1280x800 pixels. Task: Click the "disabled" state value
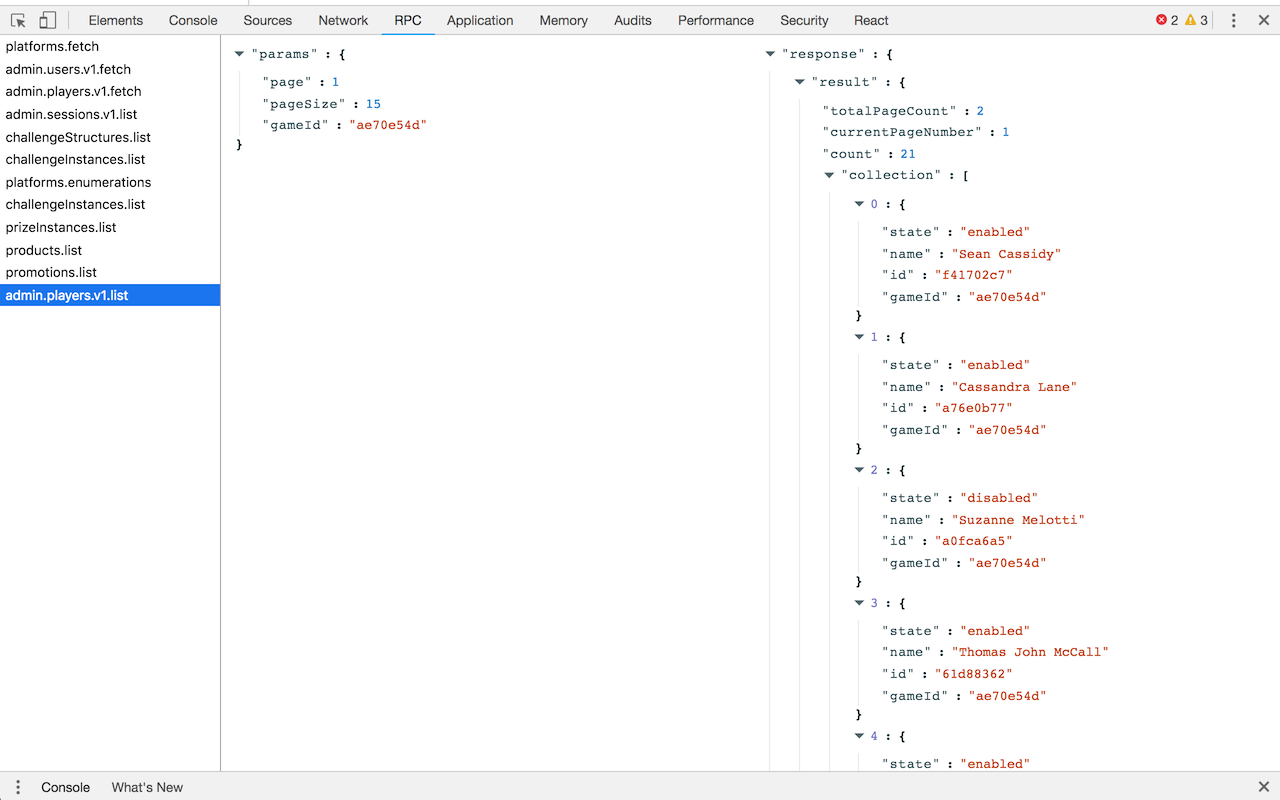pos(999,498)
